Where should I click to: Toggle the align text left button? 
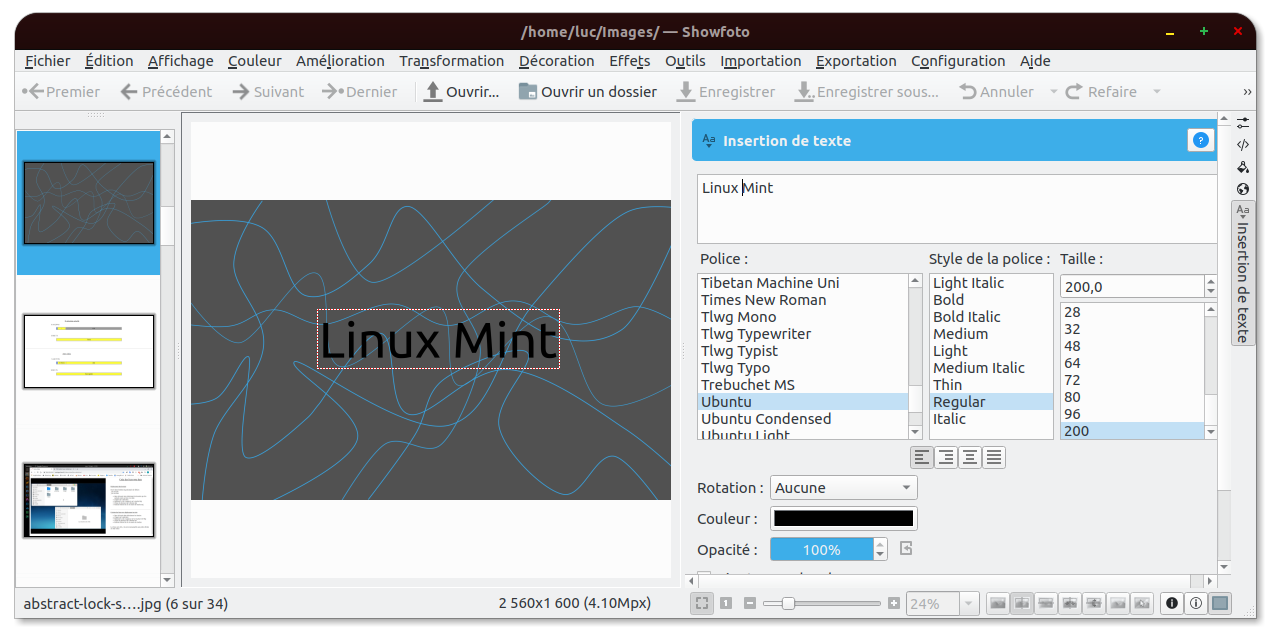pyautogui.click(x=922, y=457)
